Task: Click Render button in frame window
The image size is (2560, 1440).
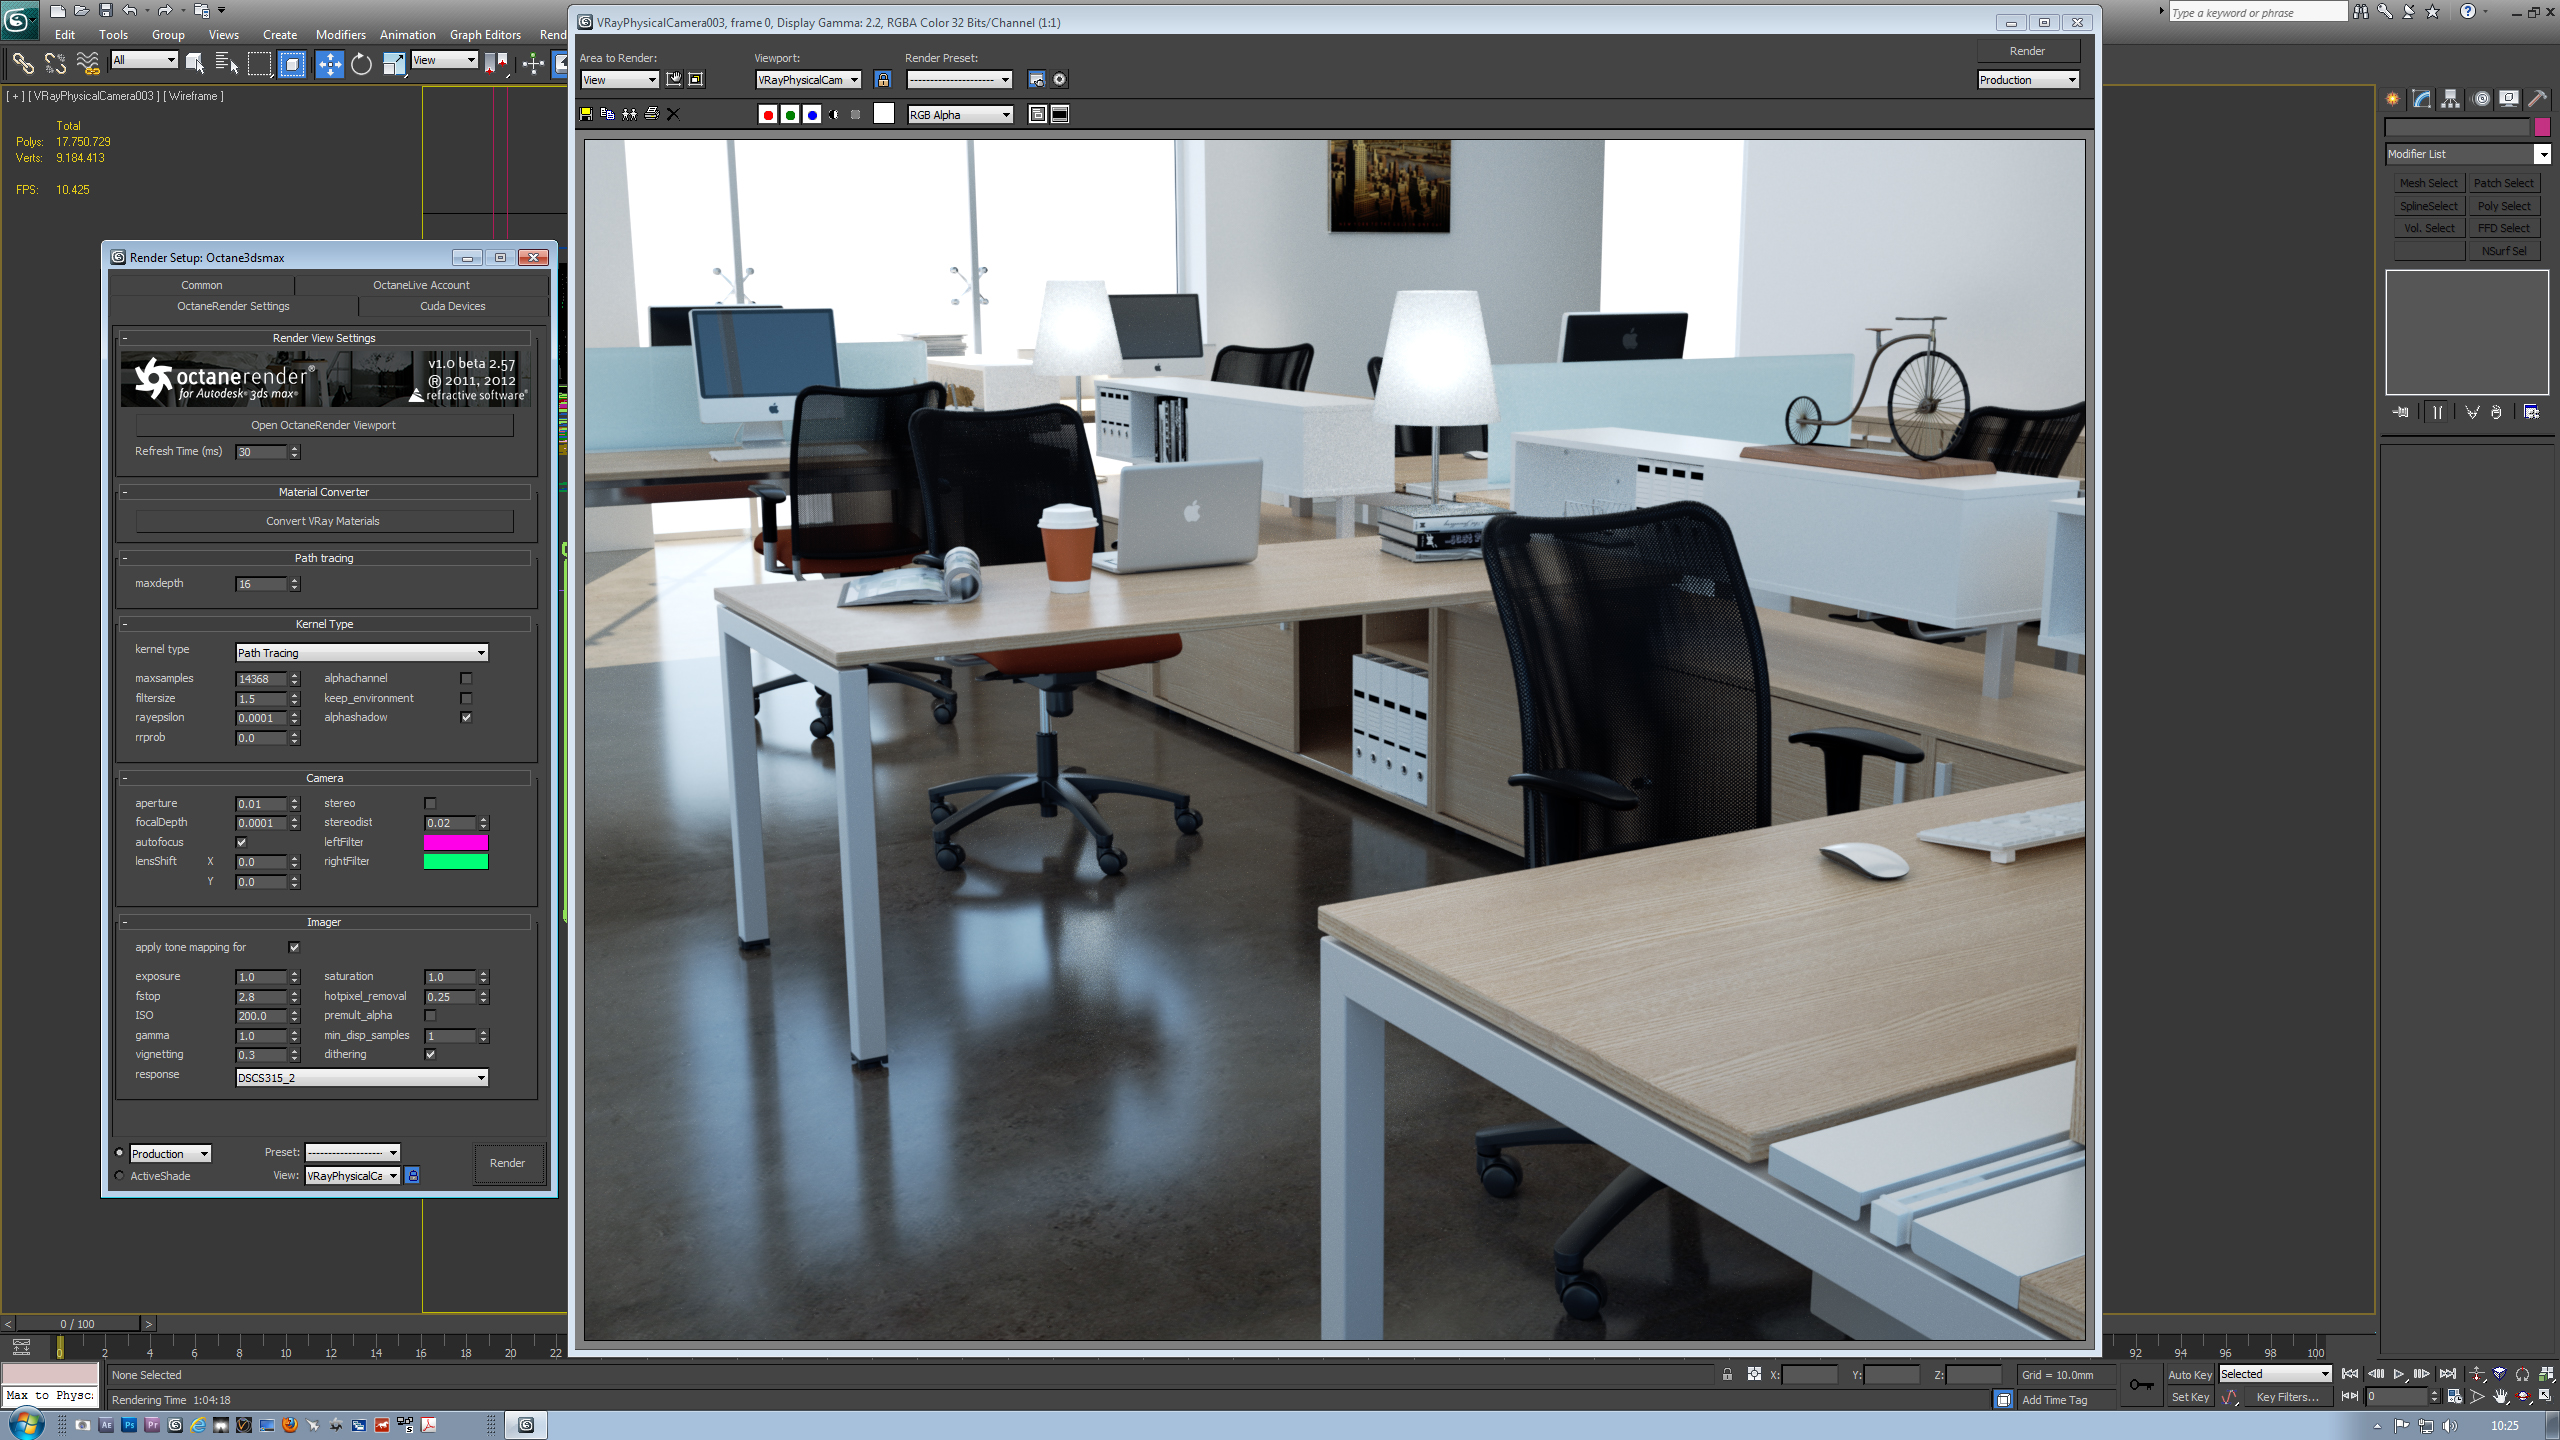Action: [x=2027, y=51]
